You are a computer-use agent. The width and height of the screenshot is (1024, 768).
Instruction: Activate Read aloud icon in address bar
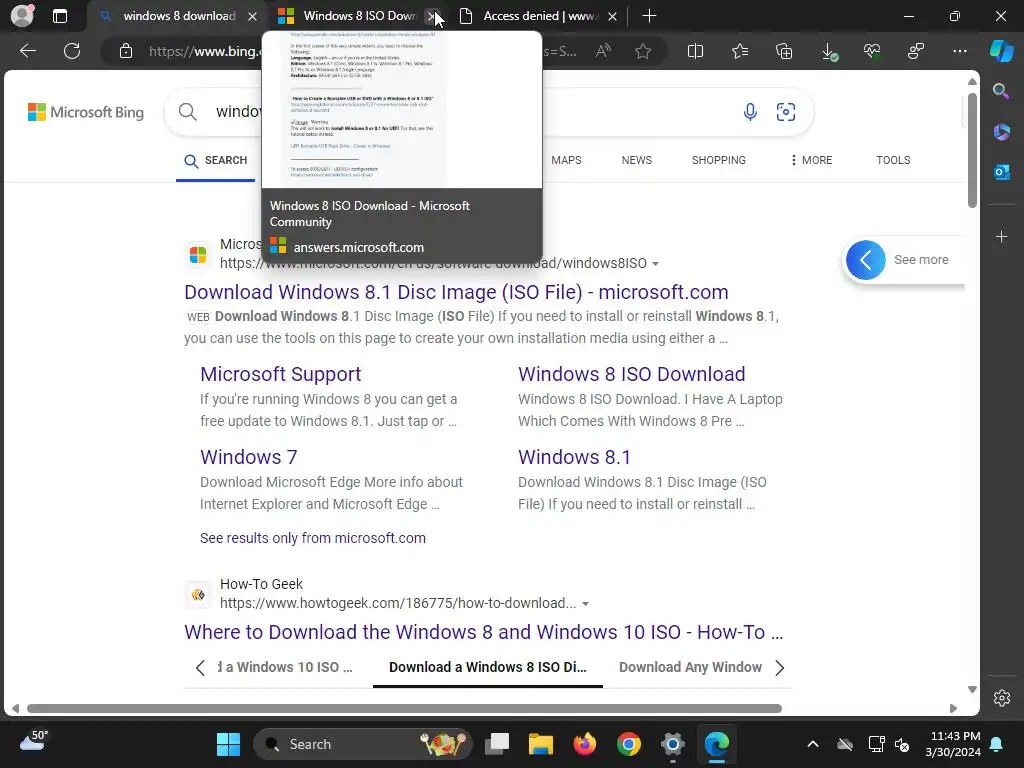click(x=603, y=51)
